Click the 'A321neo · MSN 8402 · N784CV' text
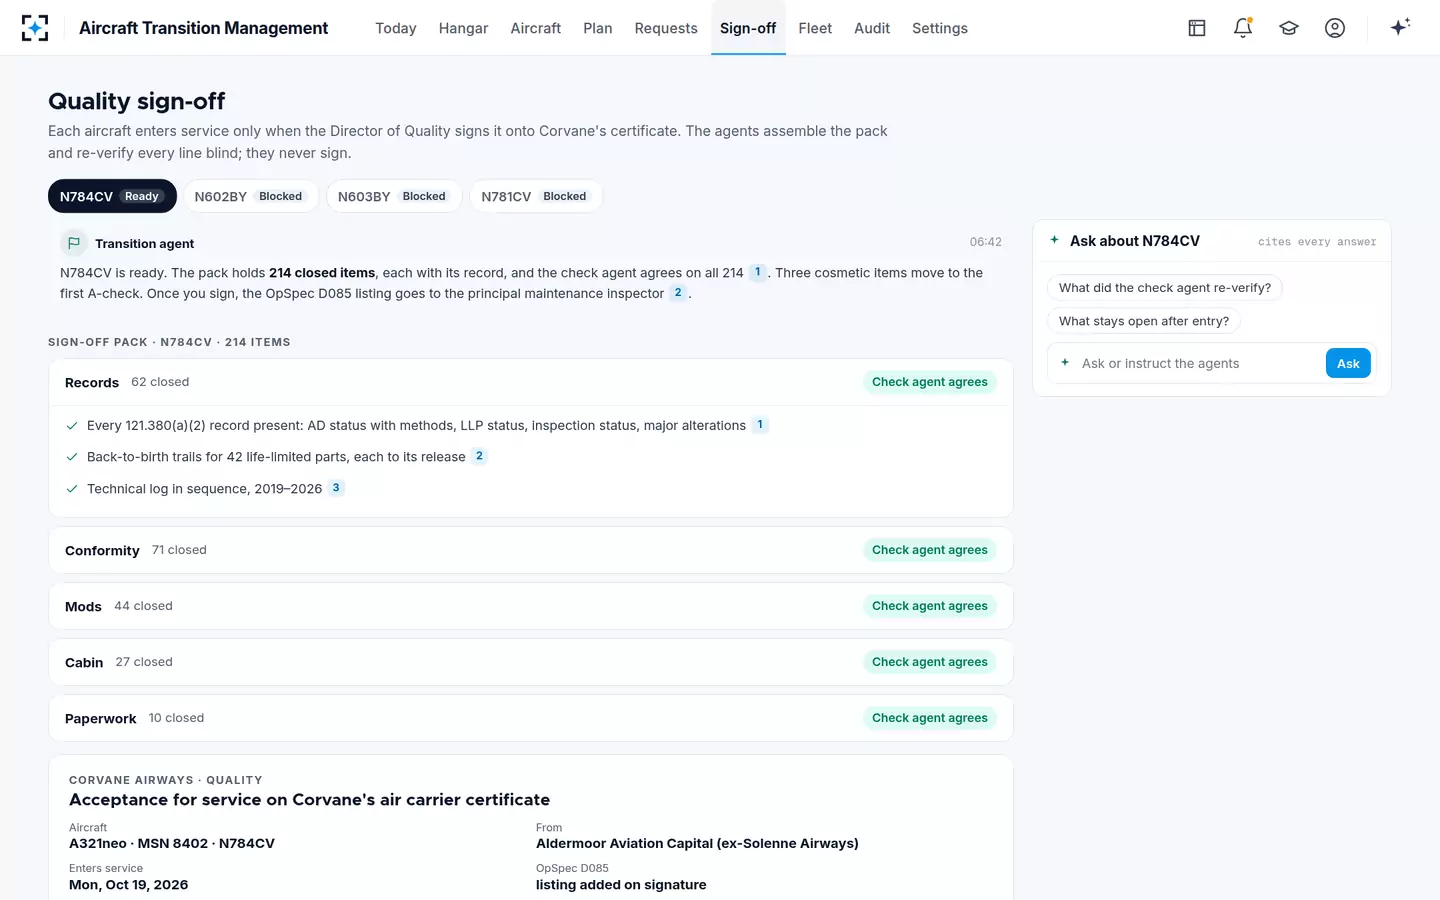Screen dimensions: 1440x900 point(172,844)
